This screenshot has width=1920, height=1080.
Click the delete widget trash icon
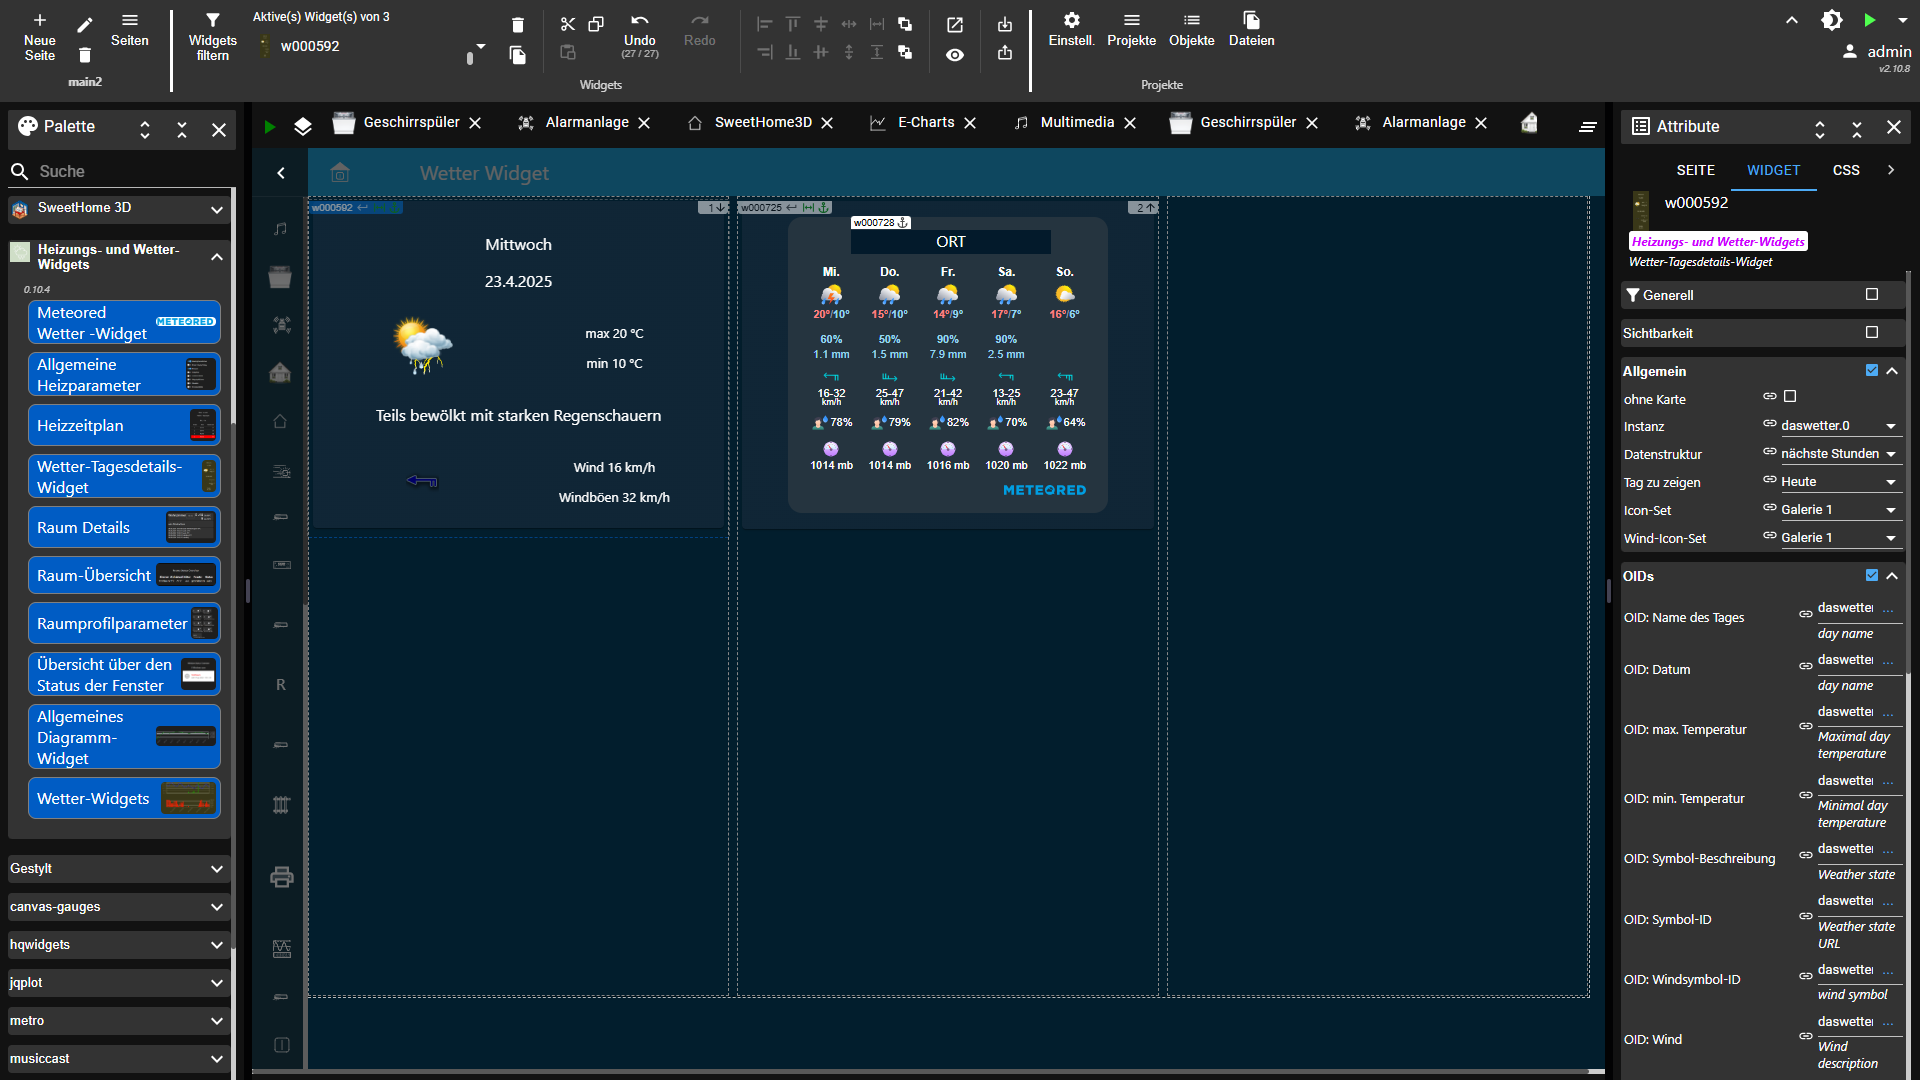(x=517, y=25)
